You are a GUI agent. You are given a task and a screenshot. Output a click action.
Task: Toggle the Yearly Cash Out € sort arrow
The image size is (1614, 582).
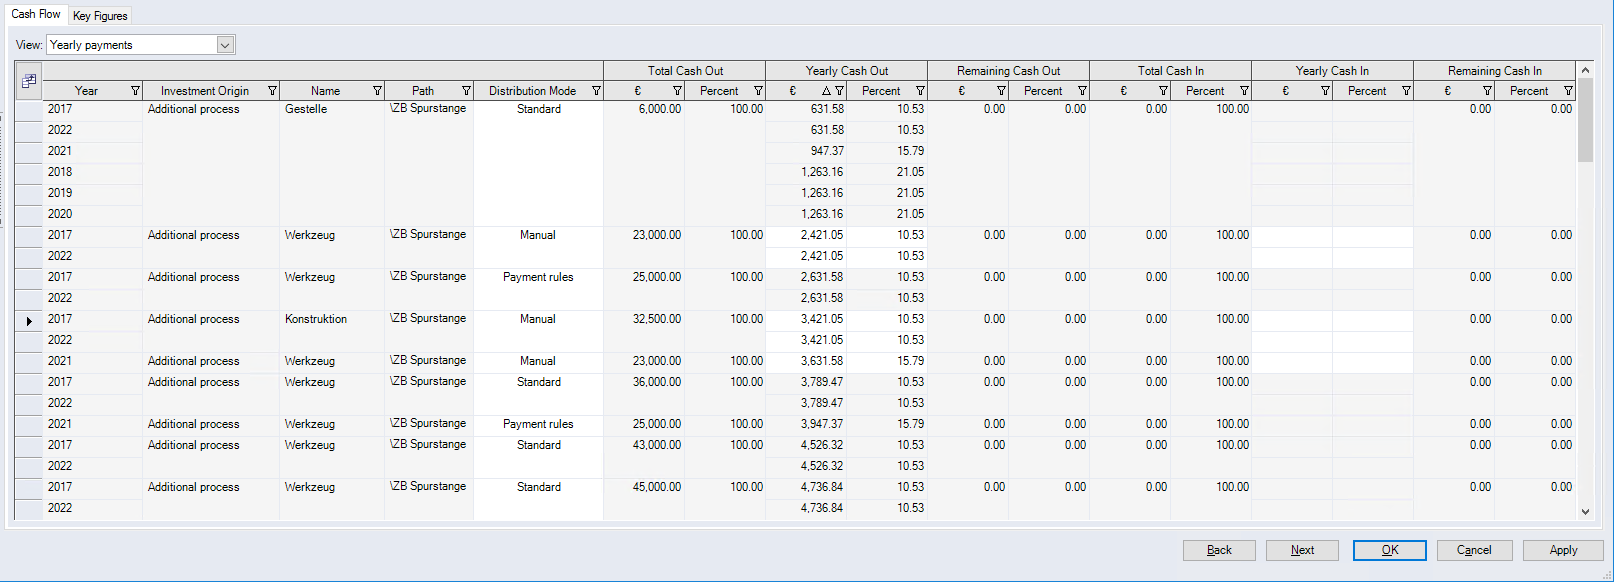(x=826, y=91)
